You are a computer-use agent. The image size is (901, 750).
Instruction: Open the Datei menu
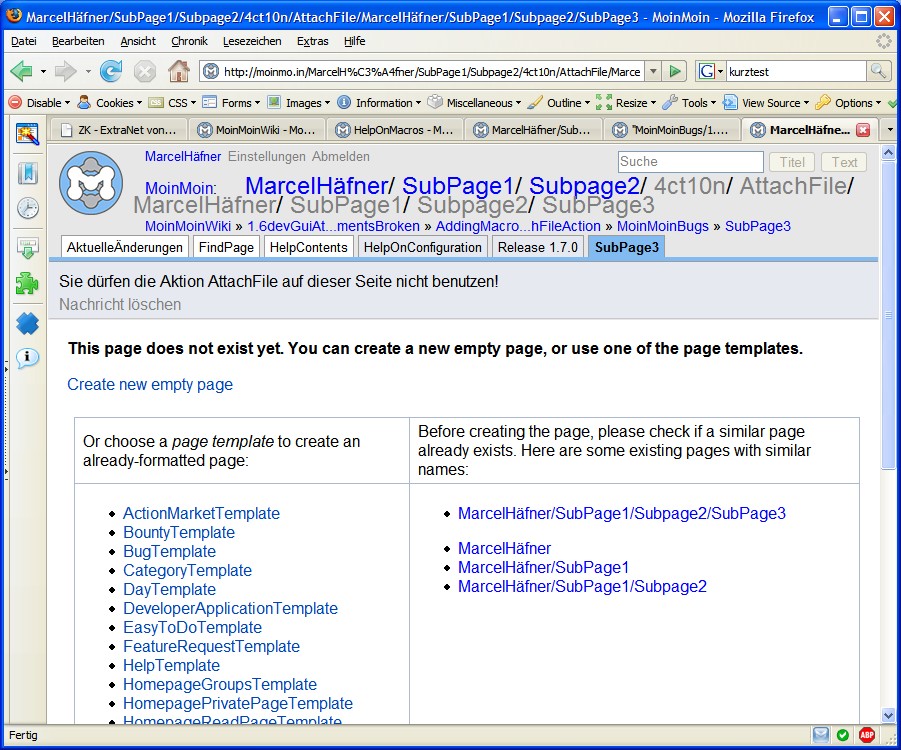24,41
